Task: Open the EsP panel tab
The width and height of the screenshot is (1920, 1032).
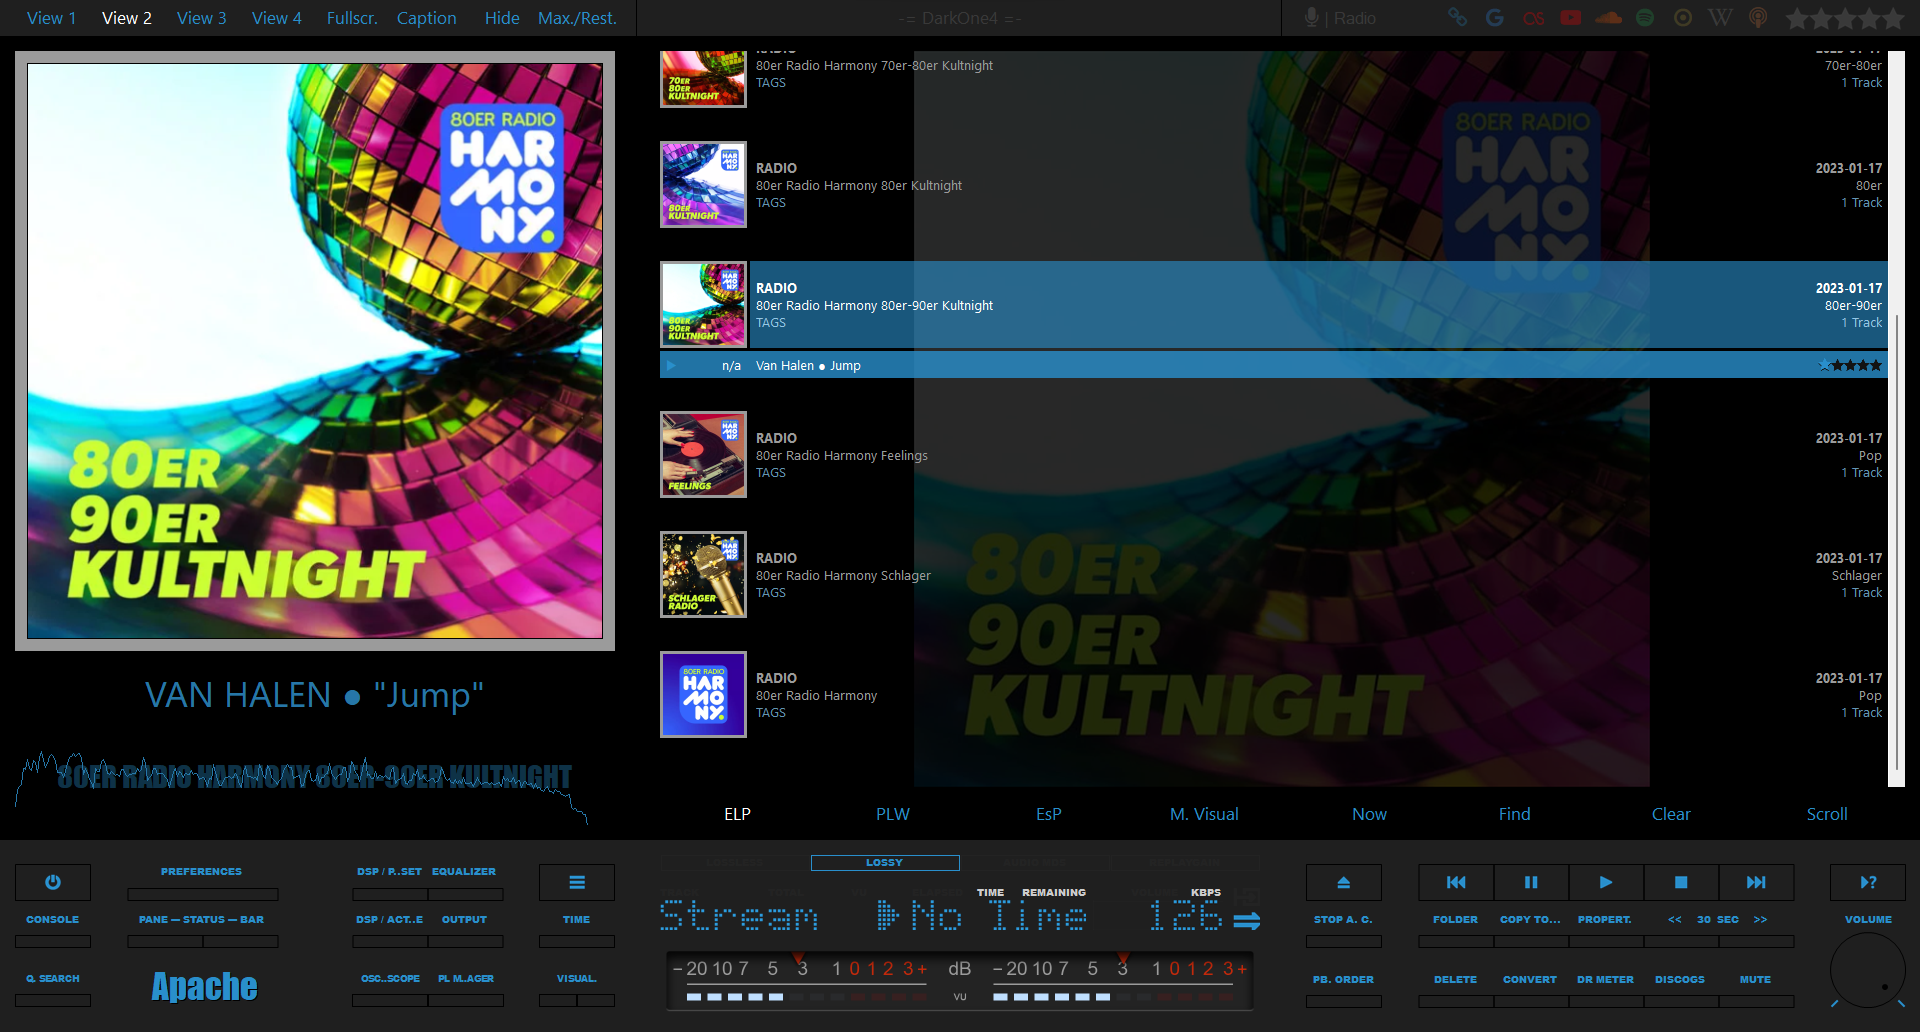Action: (1049, 814)
